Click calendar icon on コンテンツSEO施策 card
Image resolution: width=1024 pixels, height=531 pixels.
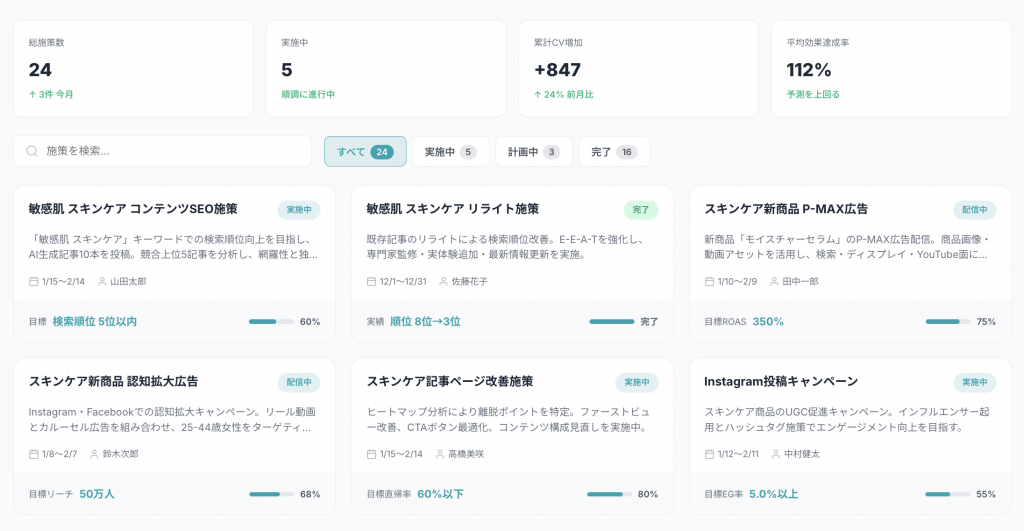click(x=34, y=282)
